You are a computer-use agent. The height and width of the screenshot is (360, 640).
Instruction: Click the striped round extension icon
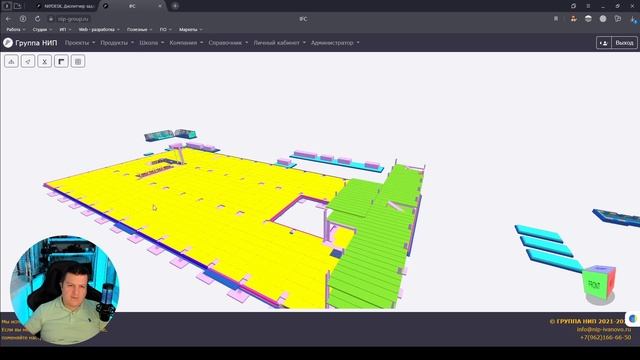point(588,19)
